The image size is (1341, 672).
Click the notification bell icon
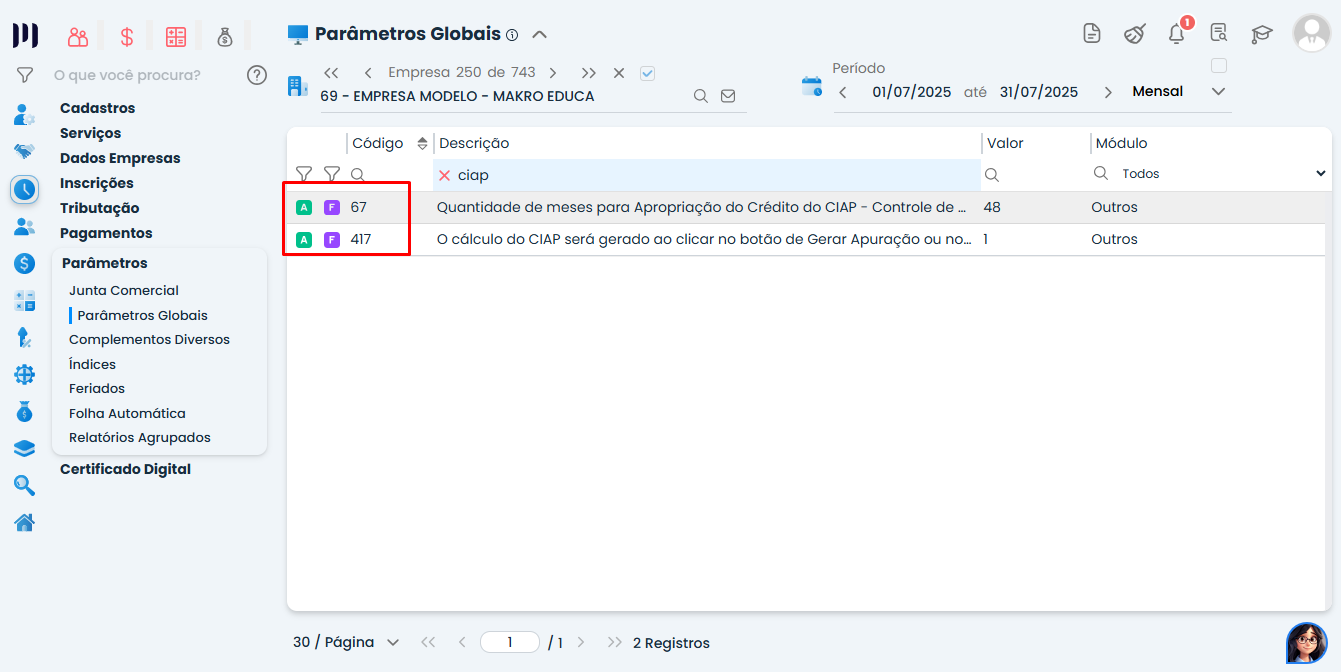point(1177,34)
